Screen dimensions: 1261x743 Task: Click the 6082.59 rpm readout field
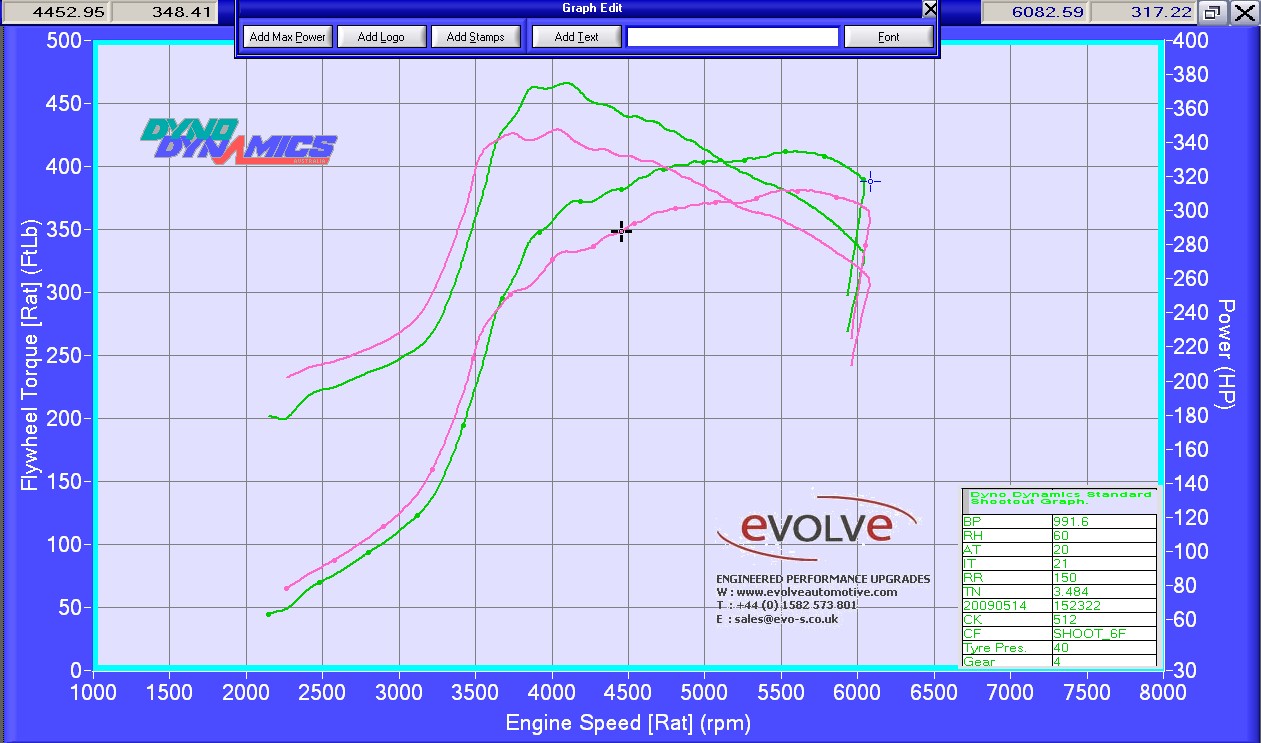[1035, 12]
